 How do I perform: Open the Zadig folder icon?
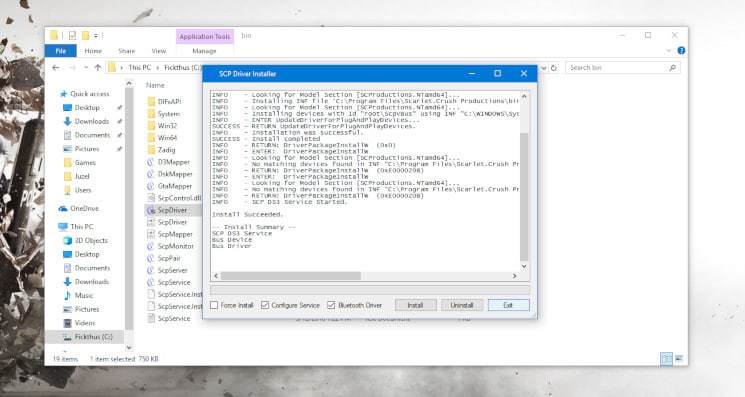(x=151, y=150)
